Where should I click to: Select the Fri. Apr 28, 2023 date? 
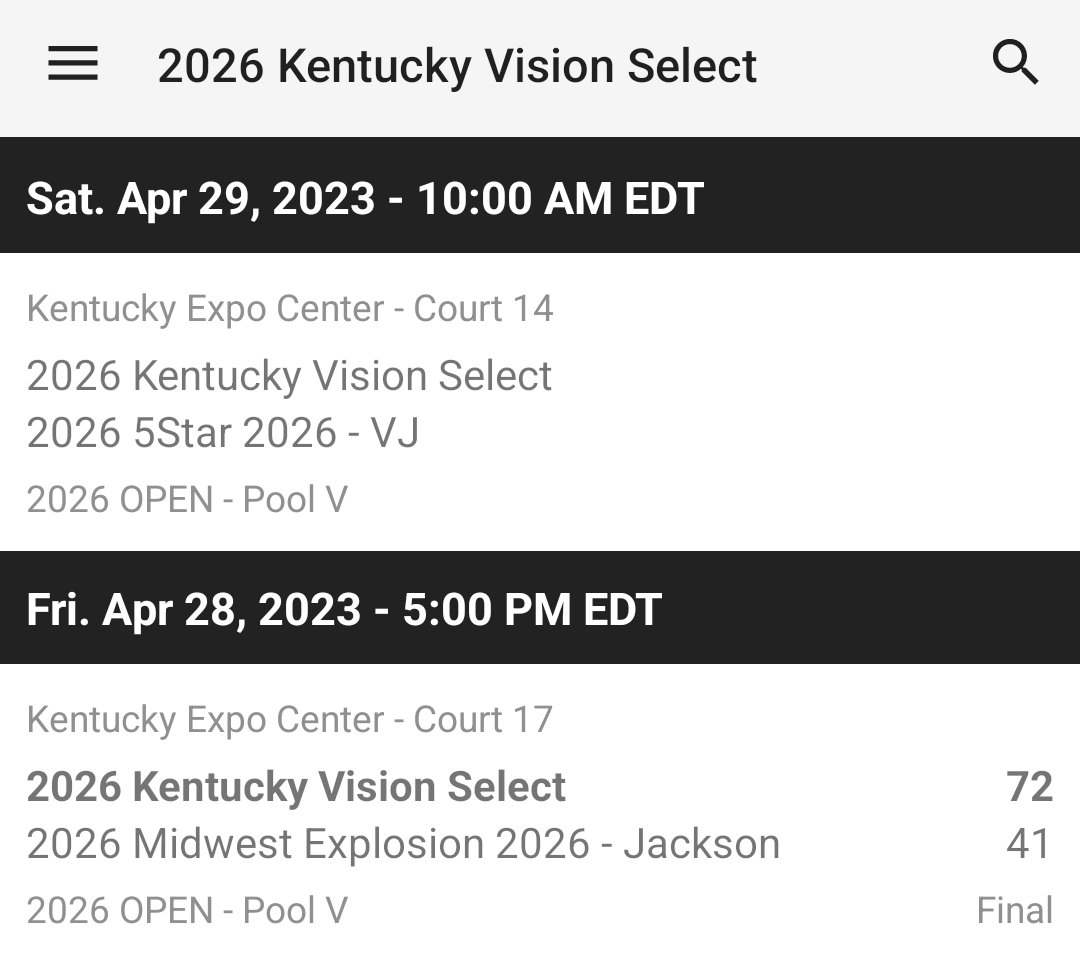tap(193, 609)
